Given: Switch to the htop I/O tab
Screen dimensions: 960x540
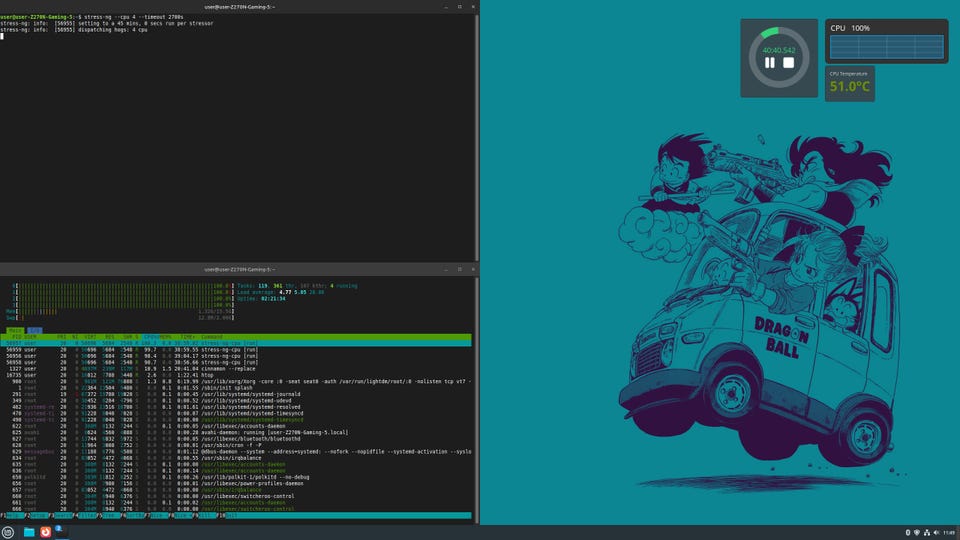Looking at the screenshot, I should 35,329.
